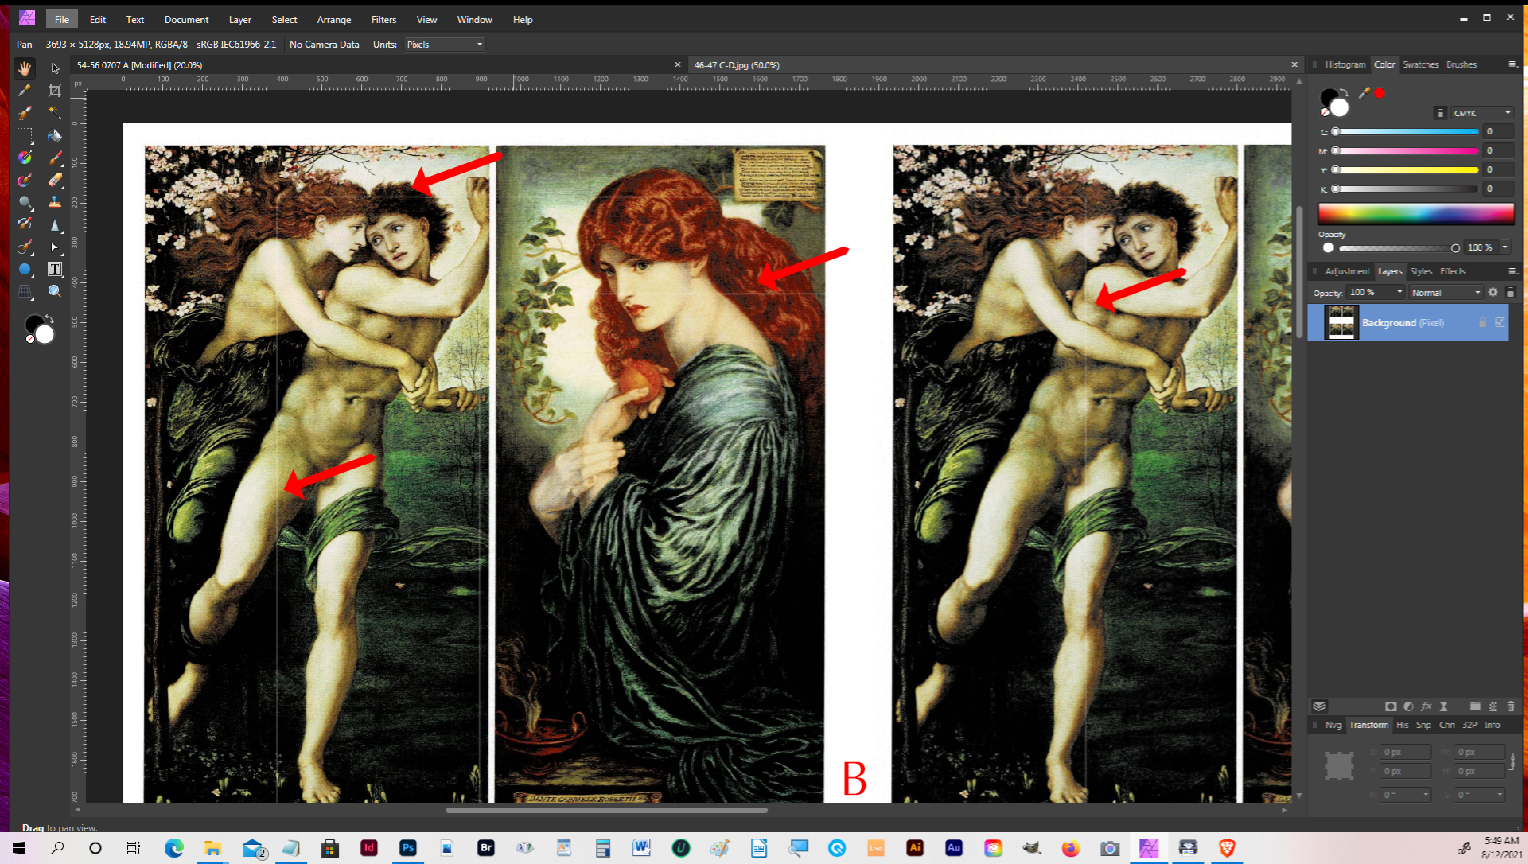This screenshot has height=864, width=1528.
Task: Click the Live Filters hourglass icon
Action: [x=1443, y=706]
